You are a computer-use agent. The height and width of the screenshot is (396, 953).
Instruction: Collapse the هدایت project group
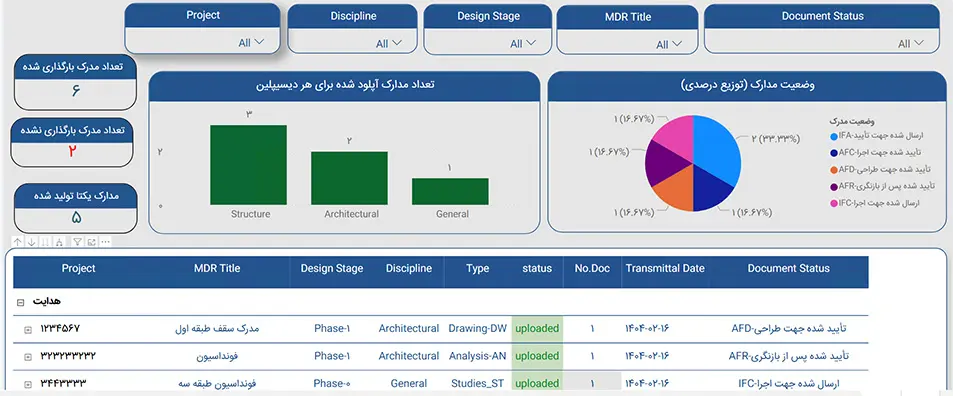[21, 302]
